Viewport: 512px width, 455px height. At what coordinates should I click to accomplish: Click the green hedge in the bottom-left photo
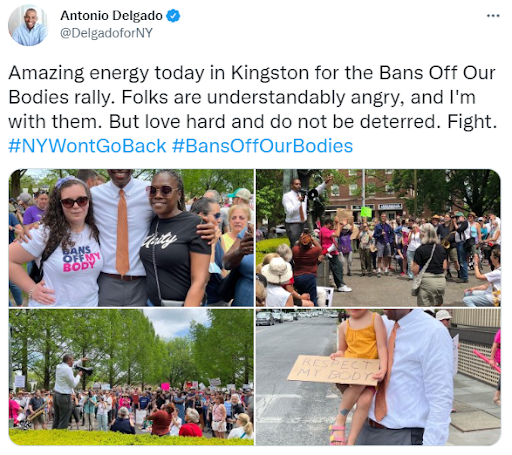click(x=131, y=438)
